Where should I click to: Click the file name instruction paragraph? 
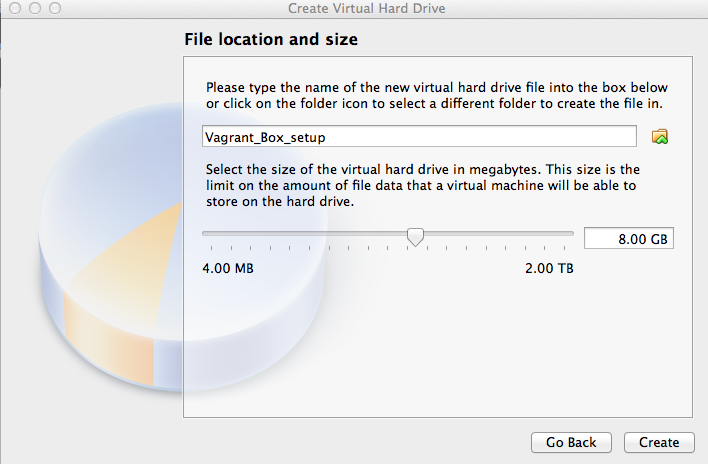[437, 95]
